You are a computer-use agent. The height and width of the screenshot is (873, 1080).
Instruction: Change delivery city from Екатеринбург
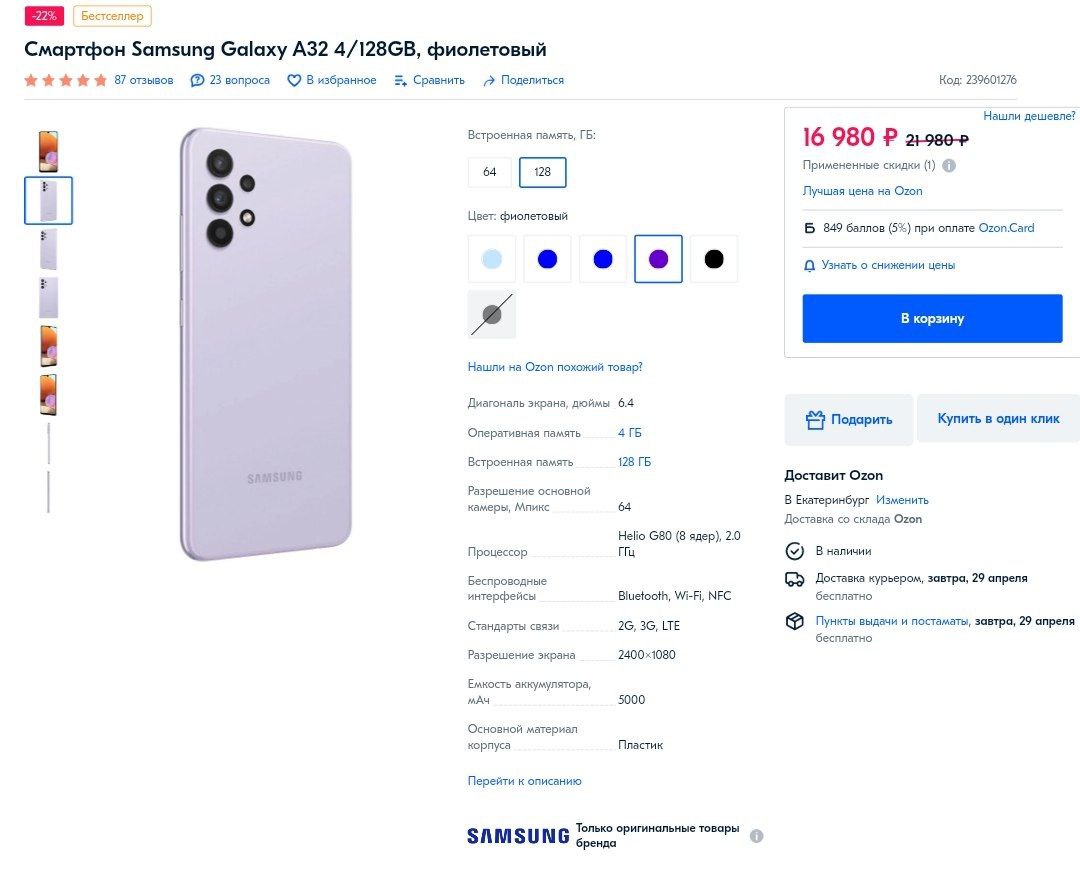click(x=902, y=500)
